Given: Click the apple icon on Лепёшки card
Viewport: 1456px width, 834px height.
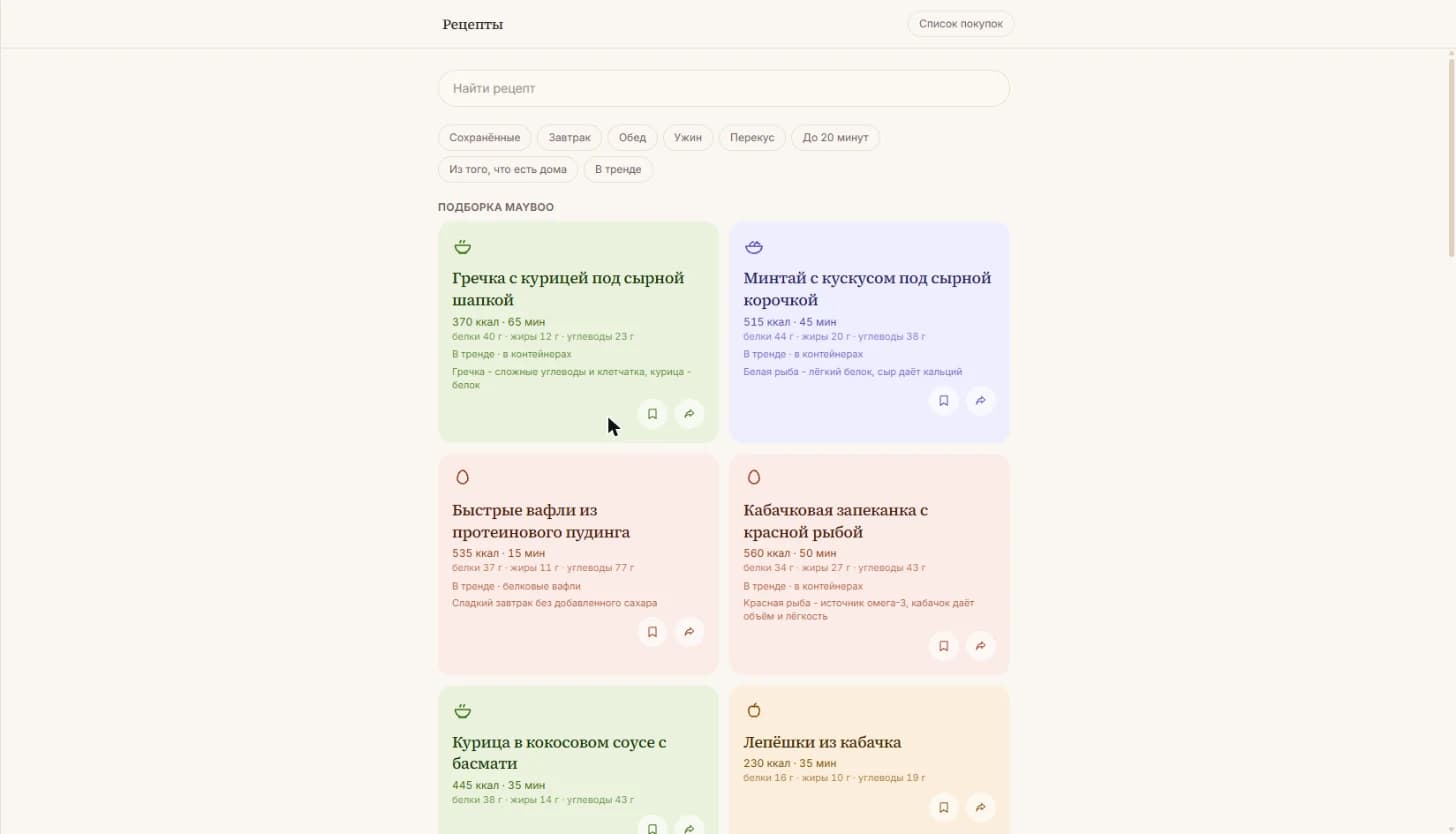Looking at the screenshot, I should (754, 710).
